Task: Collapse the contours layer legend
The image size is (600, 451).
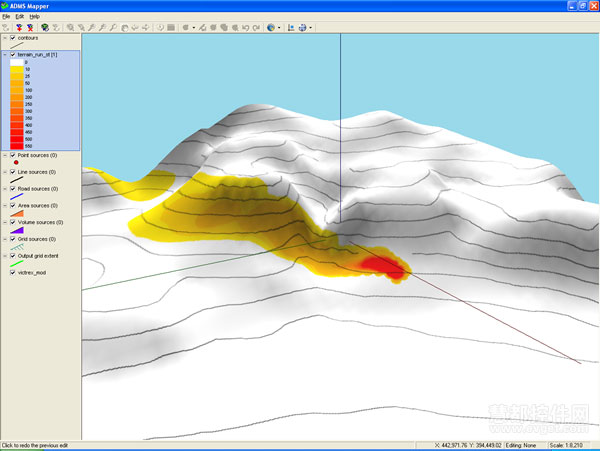Action: tap(5, 38)
